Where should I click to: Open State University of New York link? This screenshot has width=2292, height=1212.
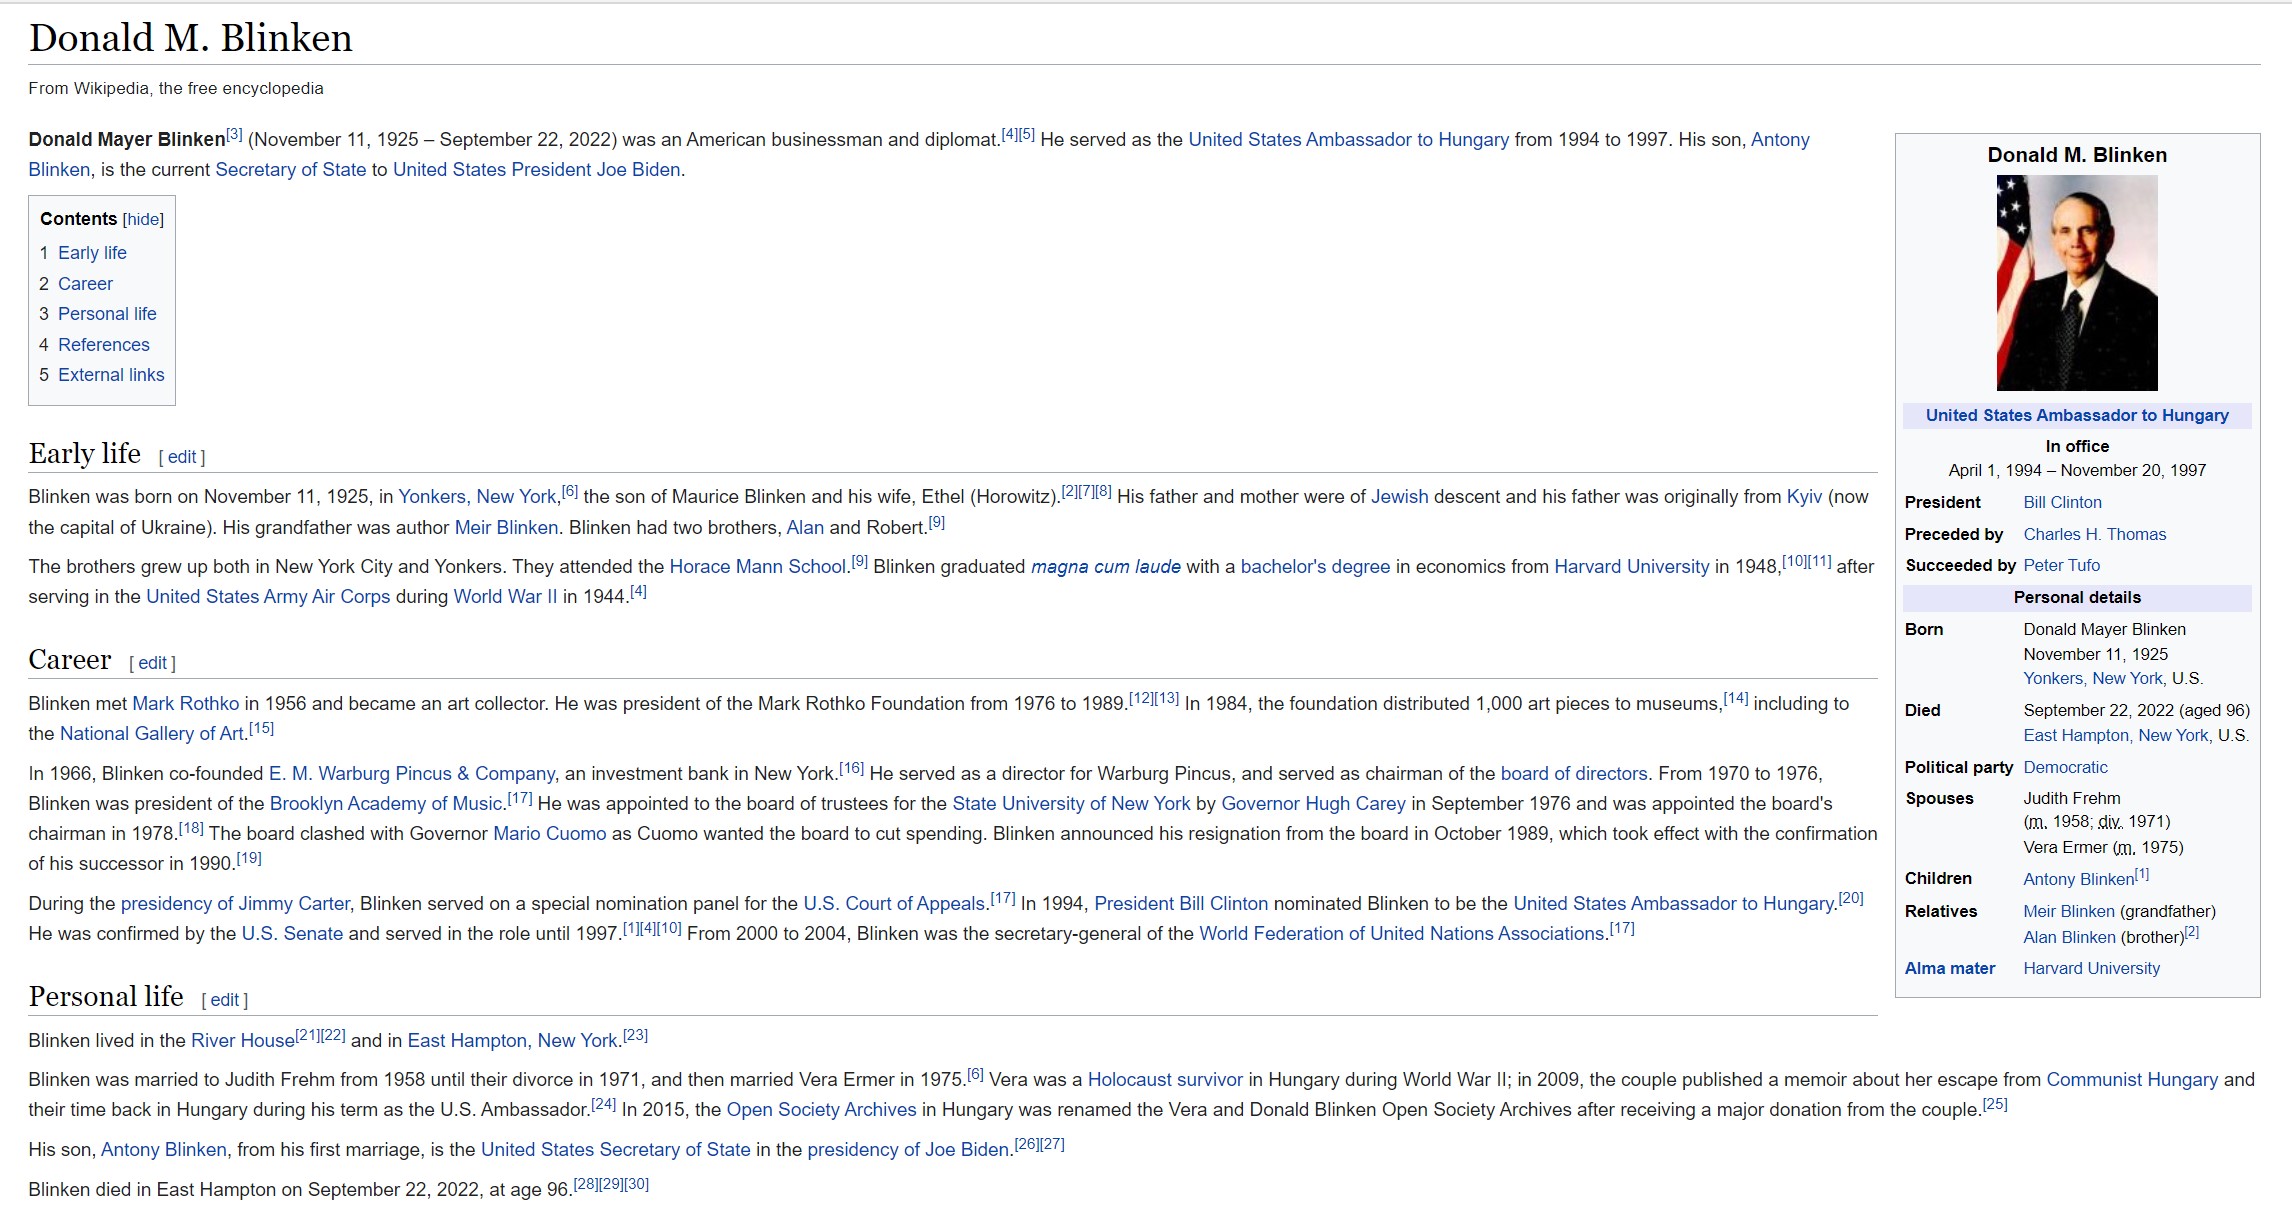point(1071,804)
